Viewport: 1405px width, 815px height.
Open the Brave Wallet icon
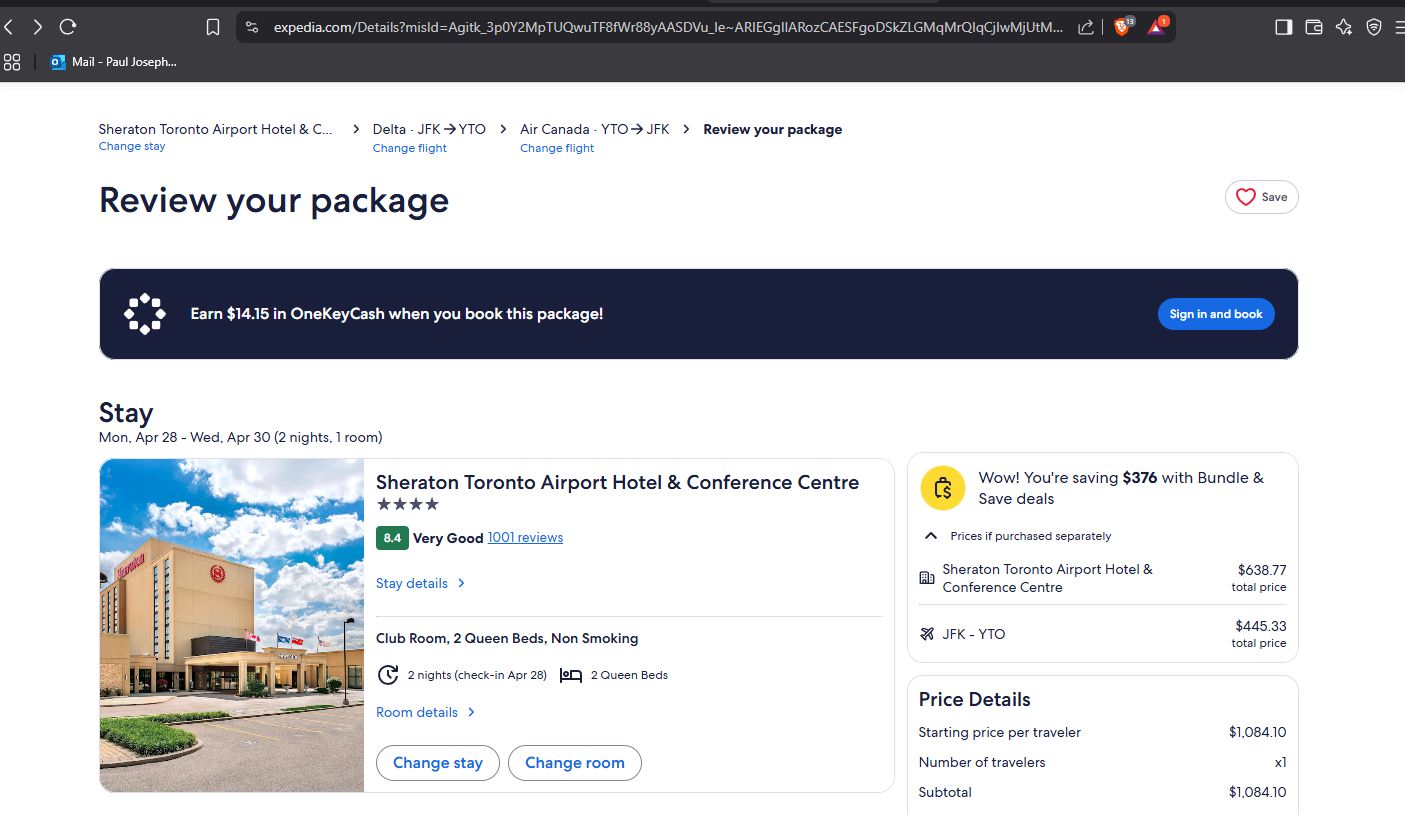[1314, 27]
